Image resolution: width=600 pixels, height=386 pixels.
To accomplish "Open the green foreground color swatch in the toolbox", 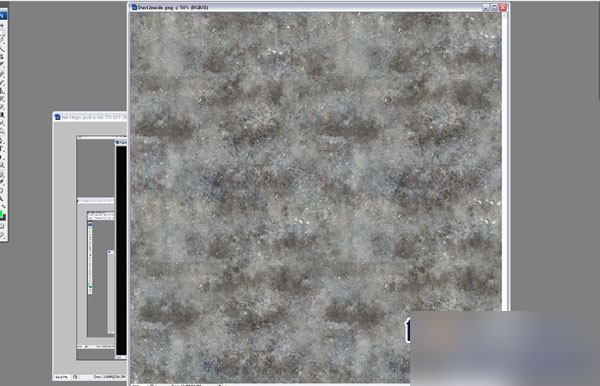I will 1,214.
